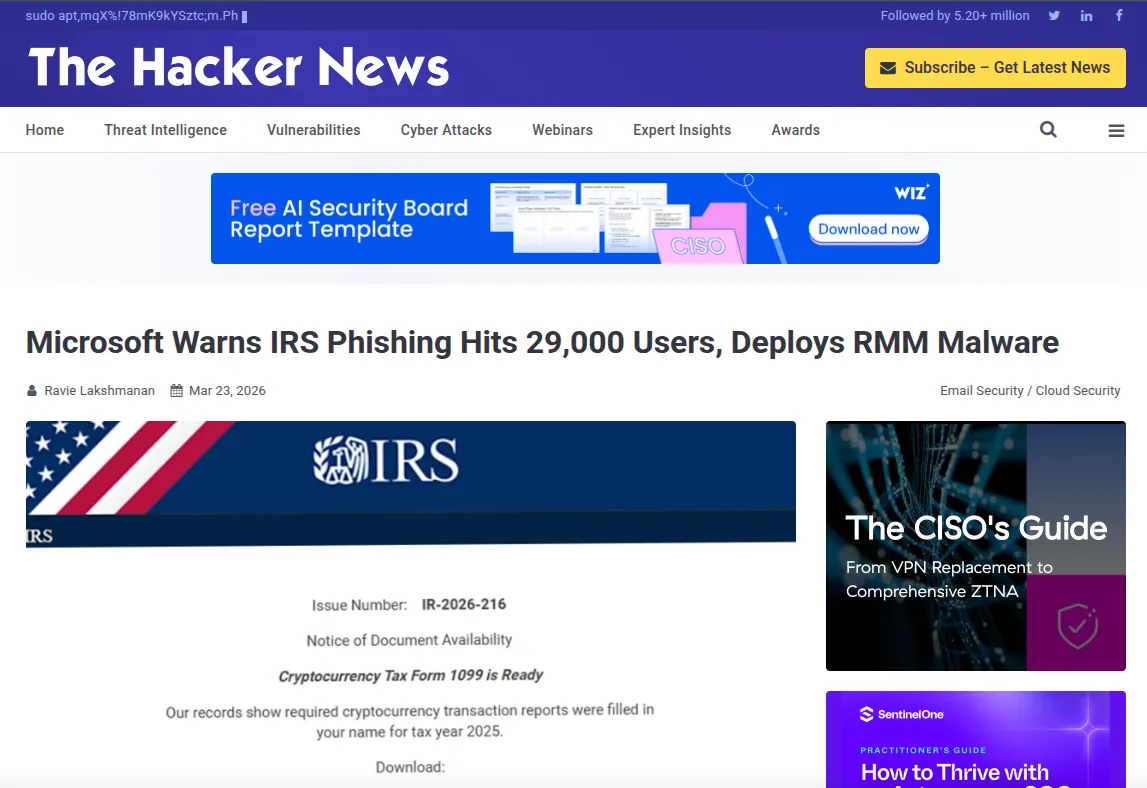Viewport: 1147px width, 788px height.
Task: Go to Home nav item
Action: (45, 130)
